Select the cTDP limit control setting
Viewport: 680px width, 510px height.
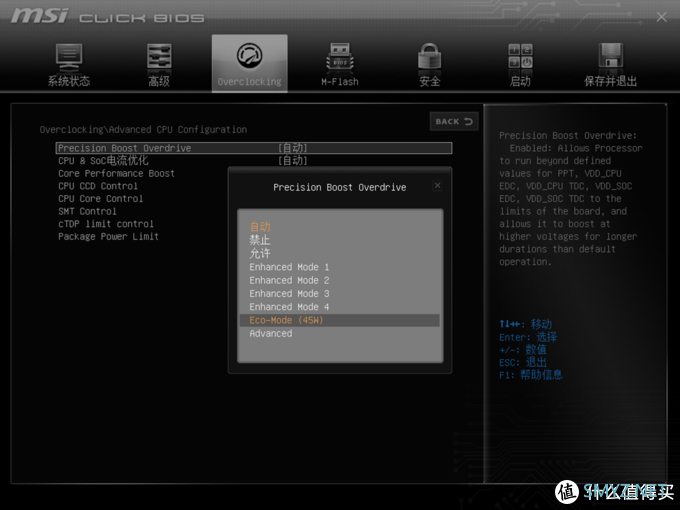tap(106, 224)
